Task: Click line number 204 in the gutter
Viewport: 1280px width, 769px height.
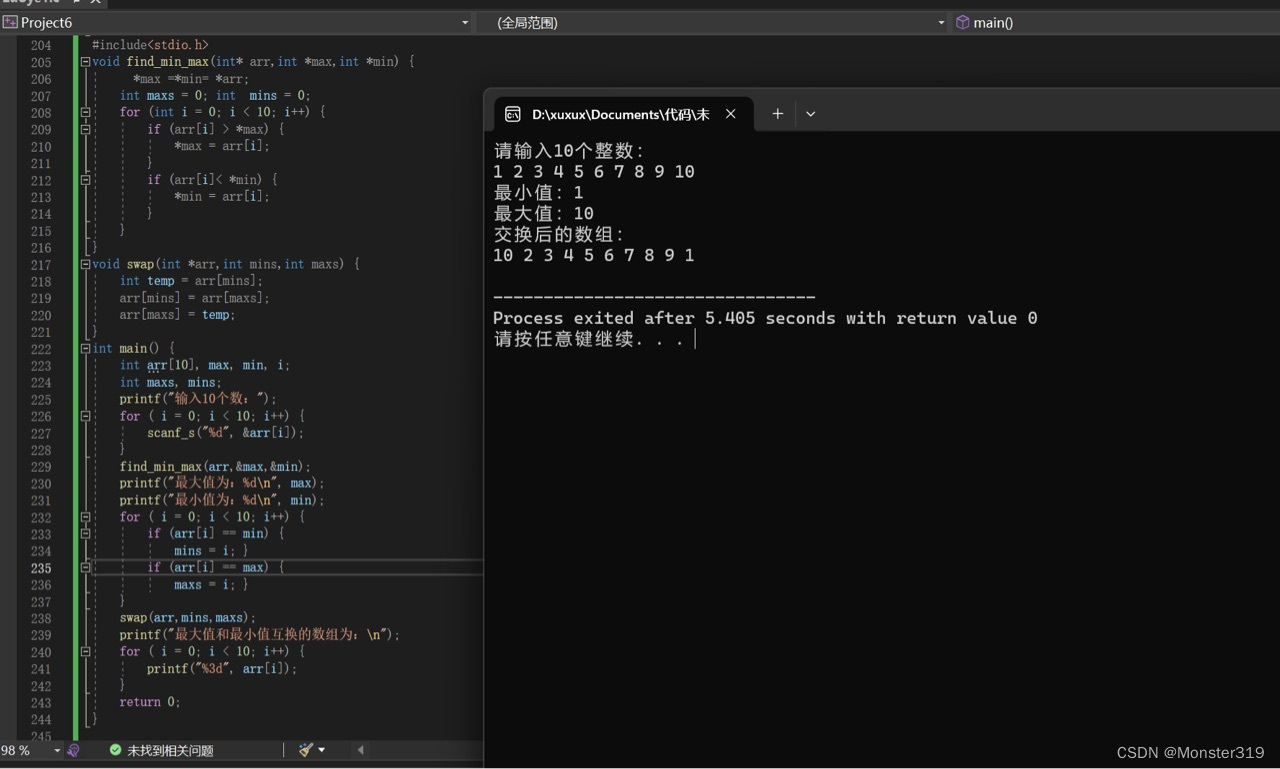Action: pos(41,45)
